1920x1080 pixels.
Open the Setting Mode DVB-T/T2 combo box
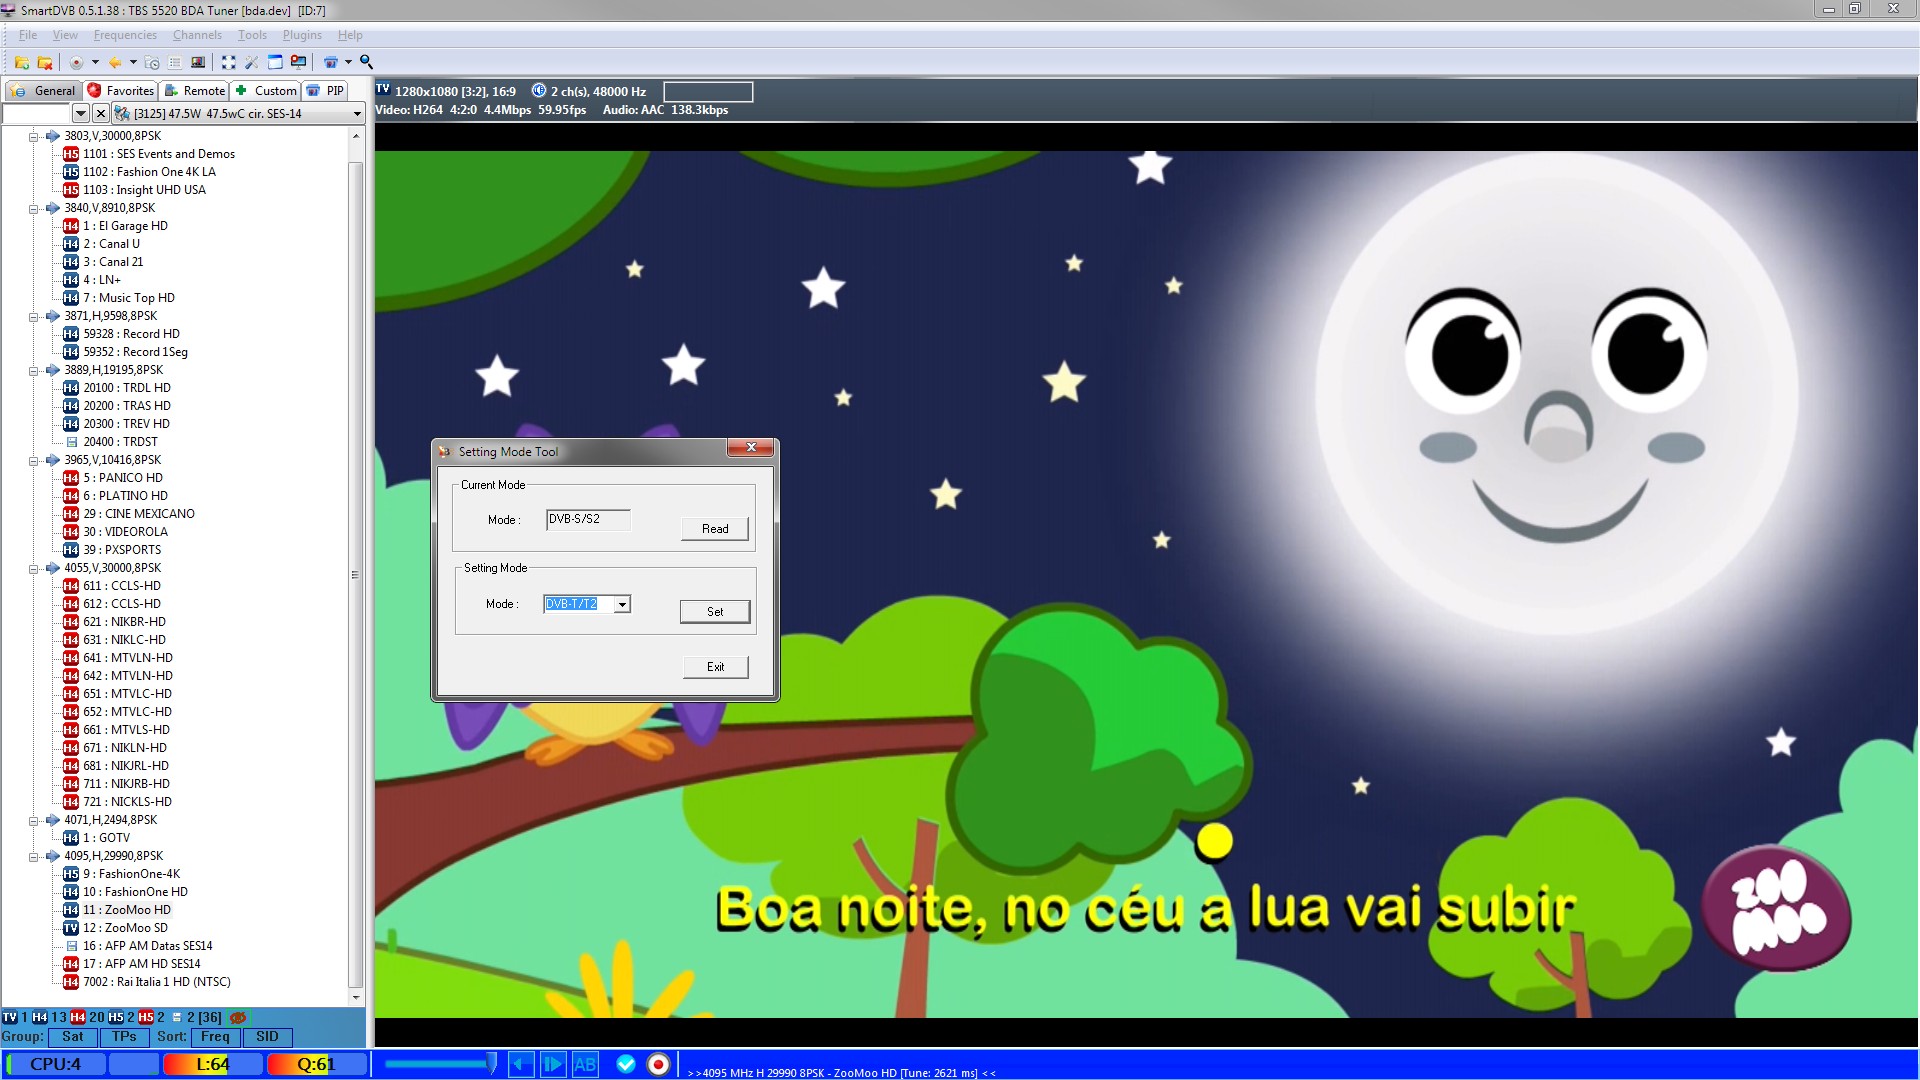click(587, 604)
